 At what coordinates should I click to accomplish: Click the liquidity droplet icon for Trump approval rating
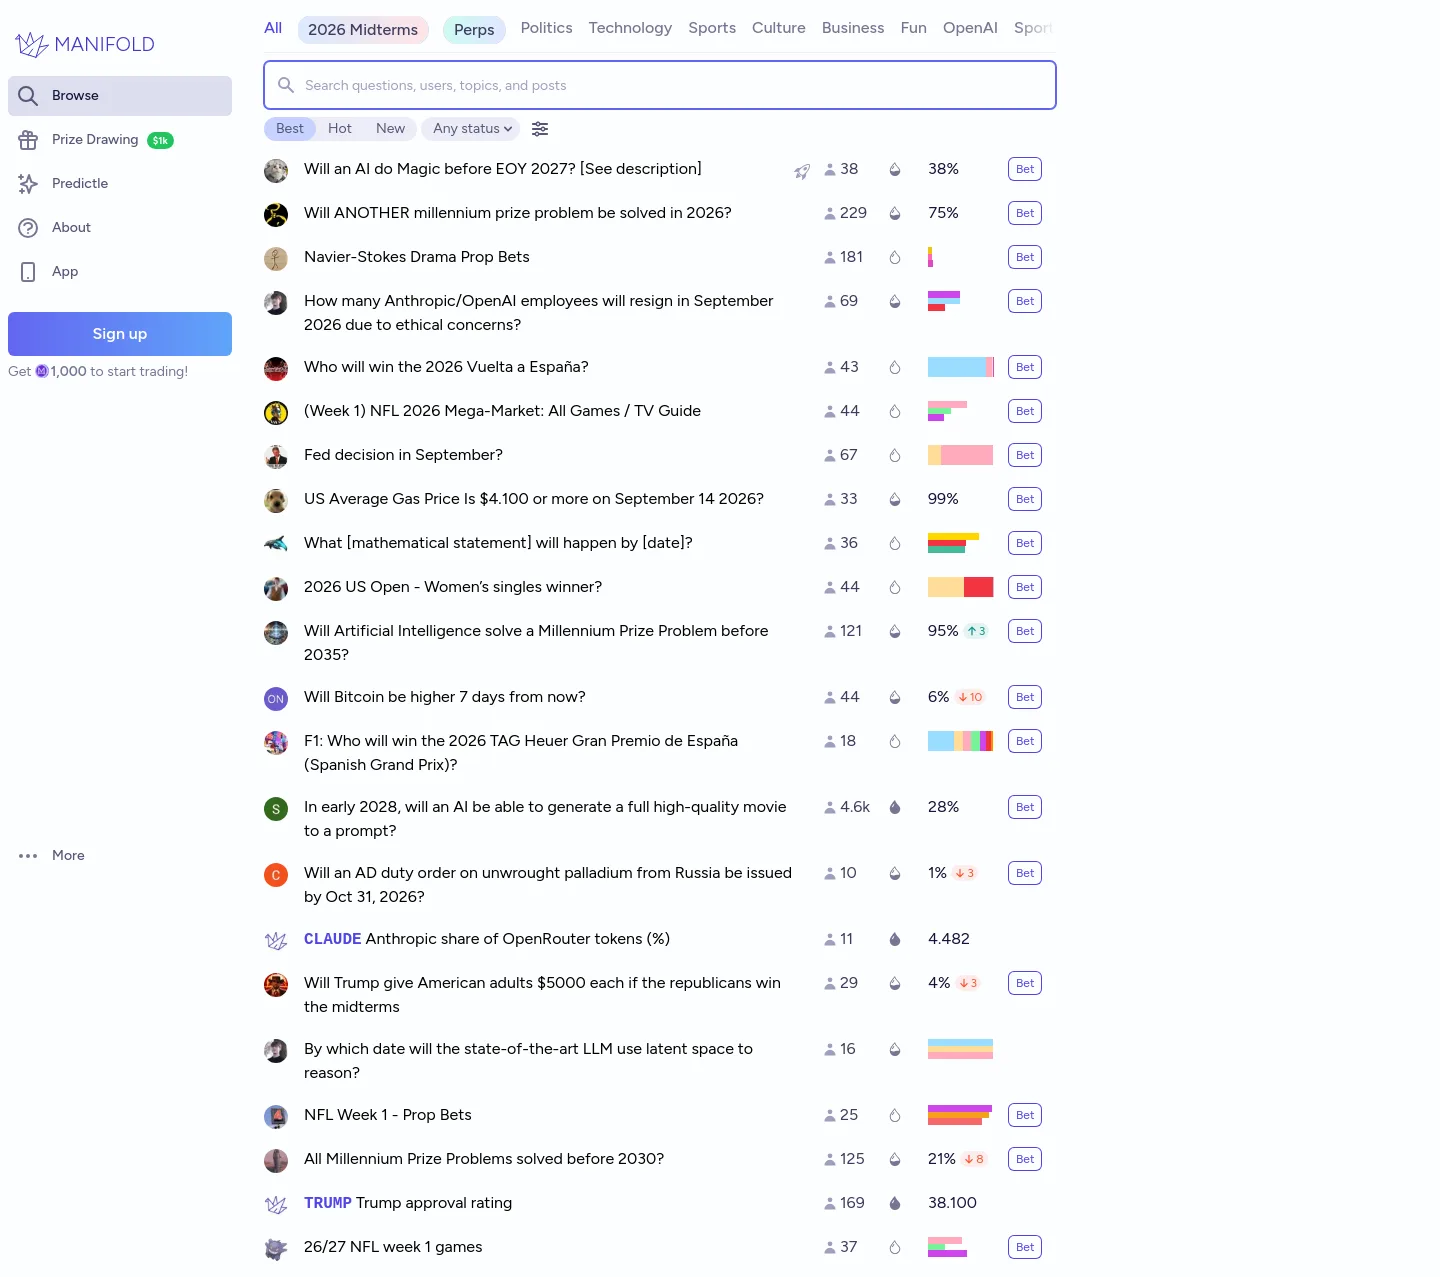coord(895,1203)
